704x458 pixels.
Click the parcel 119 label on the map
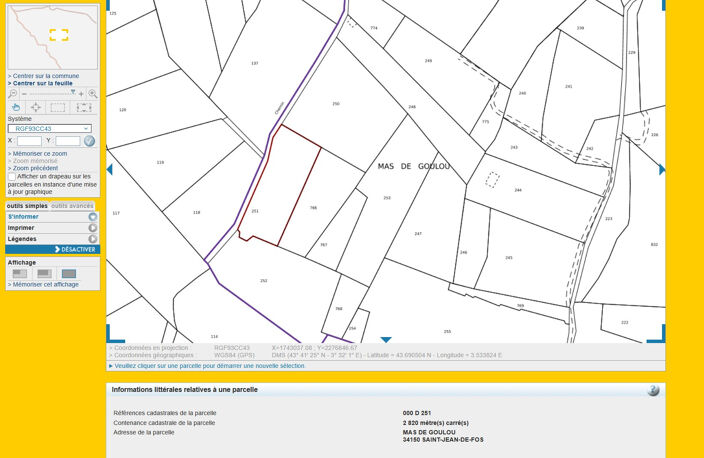tap(160, 163)
